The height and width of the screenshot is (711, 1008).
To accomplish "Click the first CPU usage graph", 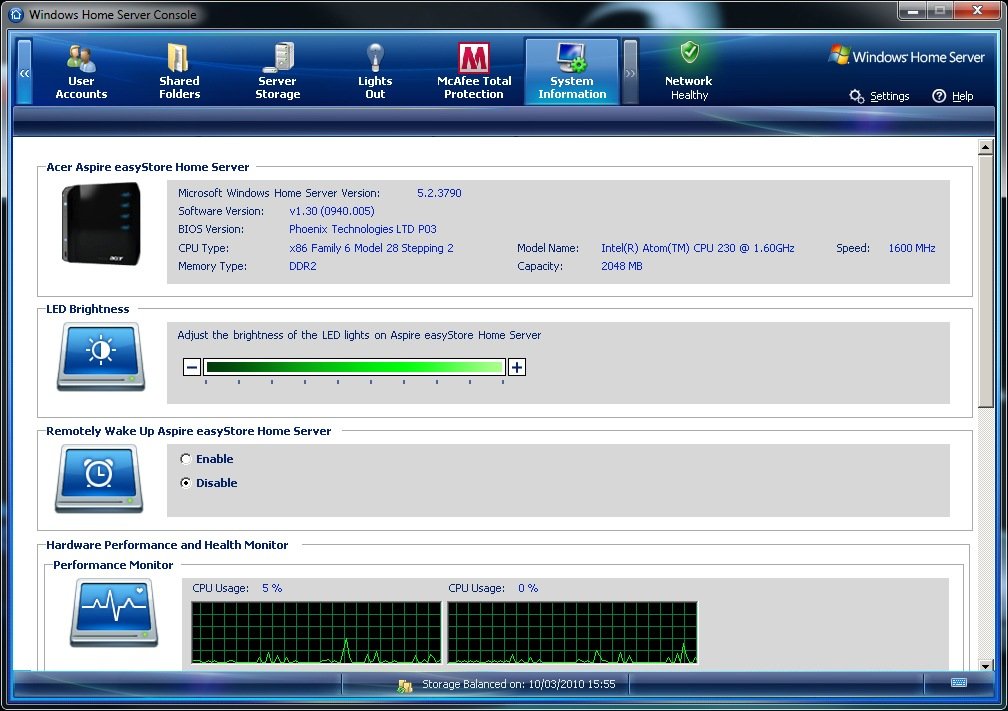I will click(316, 633).
